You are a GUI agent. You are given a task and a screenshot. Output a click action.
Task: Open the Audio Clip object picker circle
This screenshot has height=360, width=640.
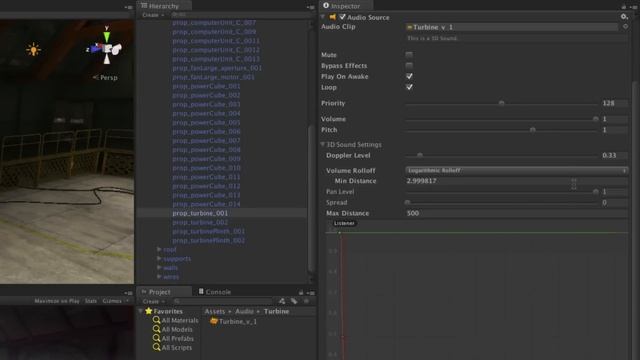pos(625,27)
